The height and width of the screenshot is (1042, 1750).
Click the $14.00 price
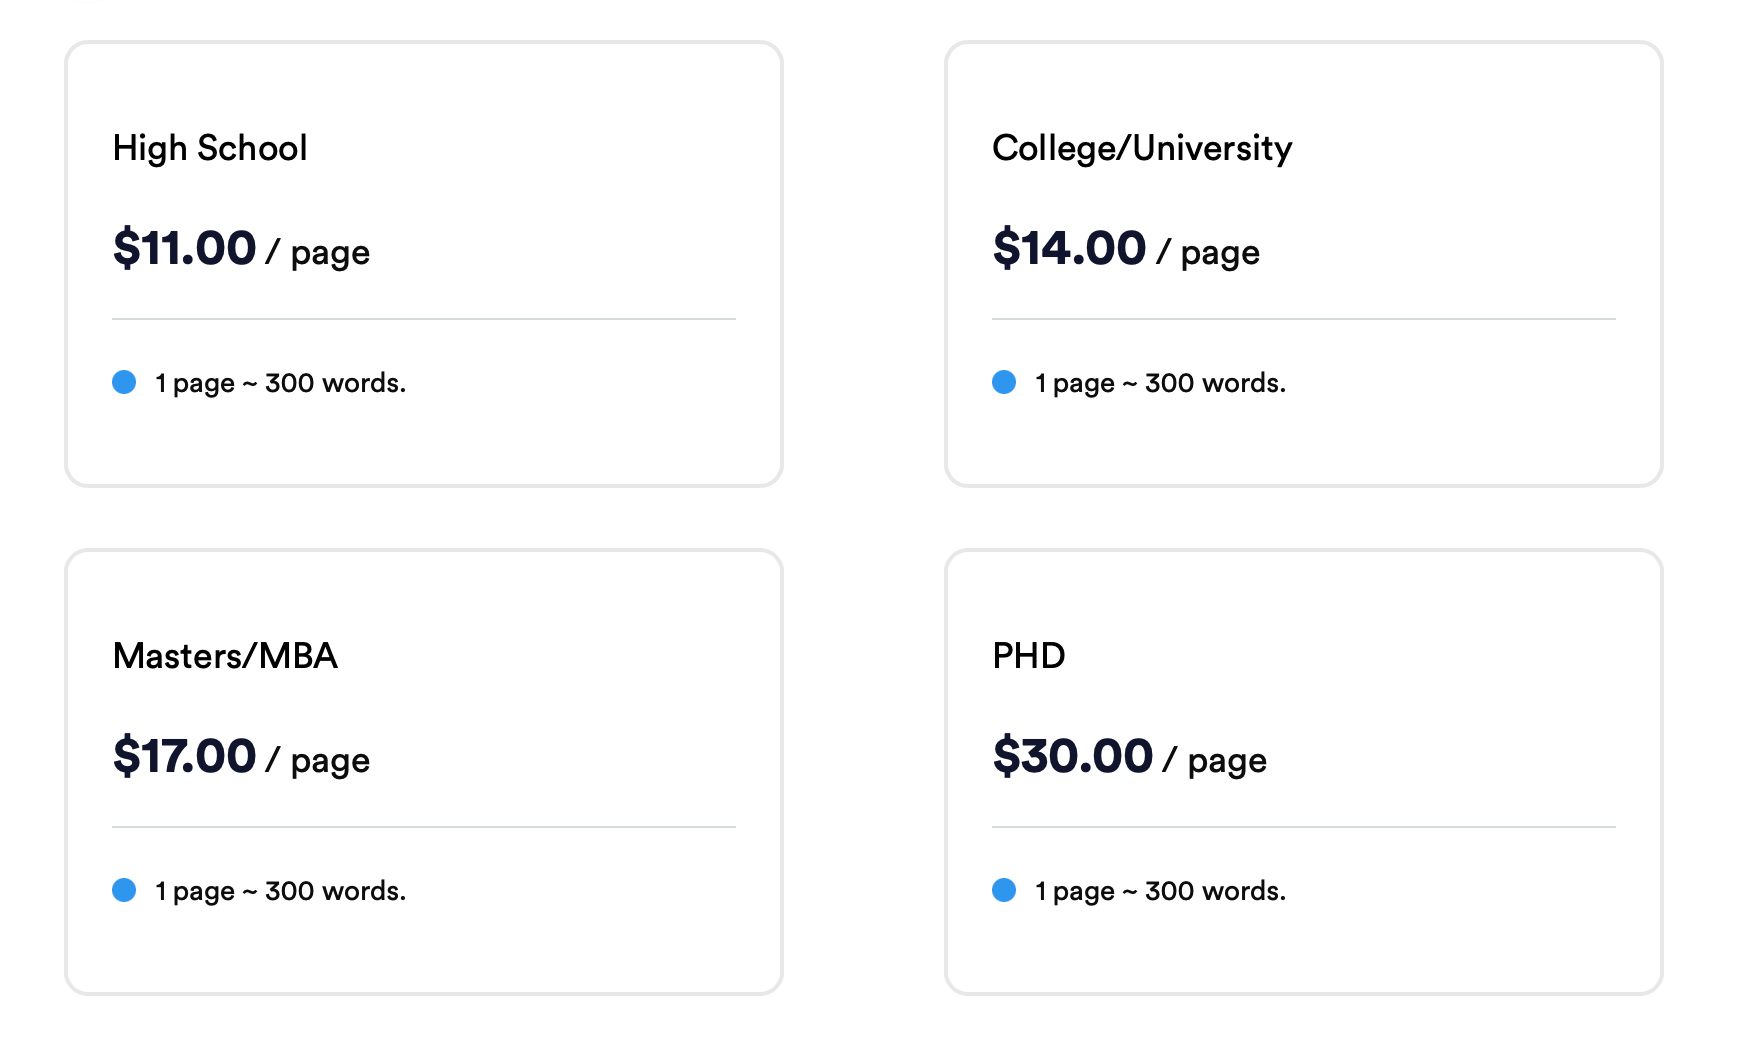point(1069,248)
